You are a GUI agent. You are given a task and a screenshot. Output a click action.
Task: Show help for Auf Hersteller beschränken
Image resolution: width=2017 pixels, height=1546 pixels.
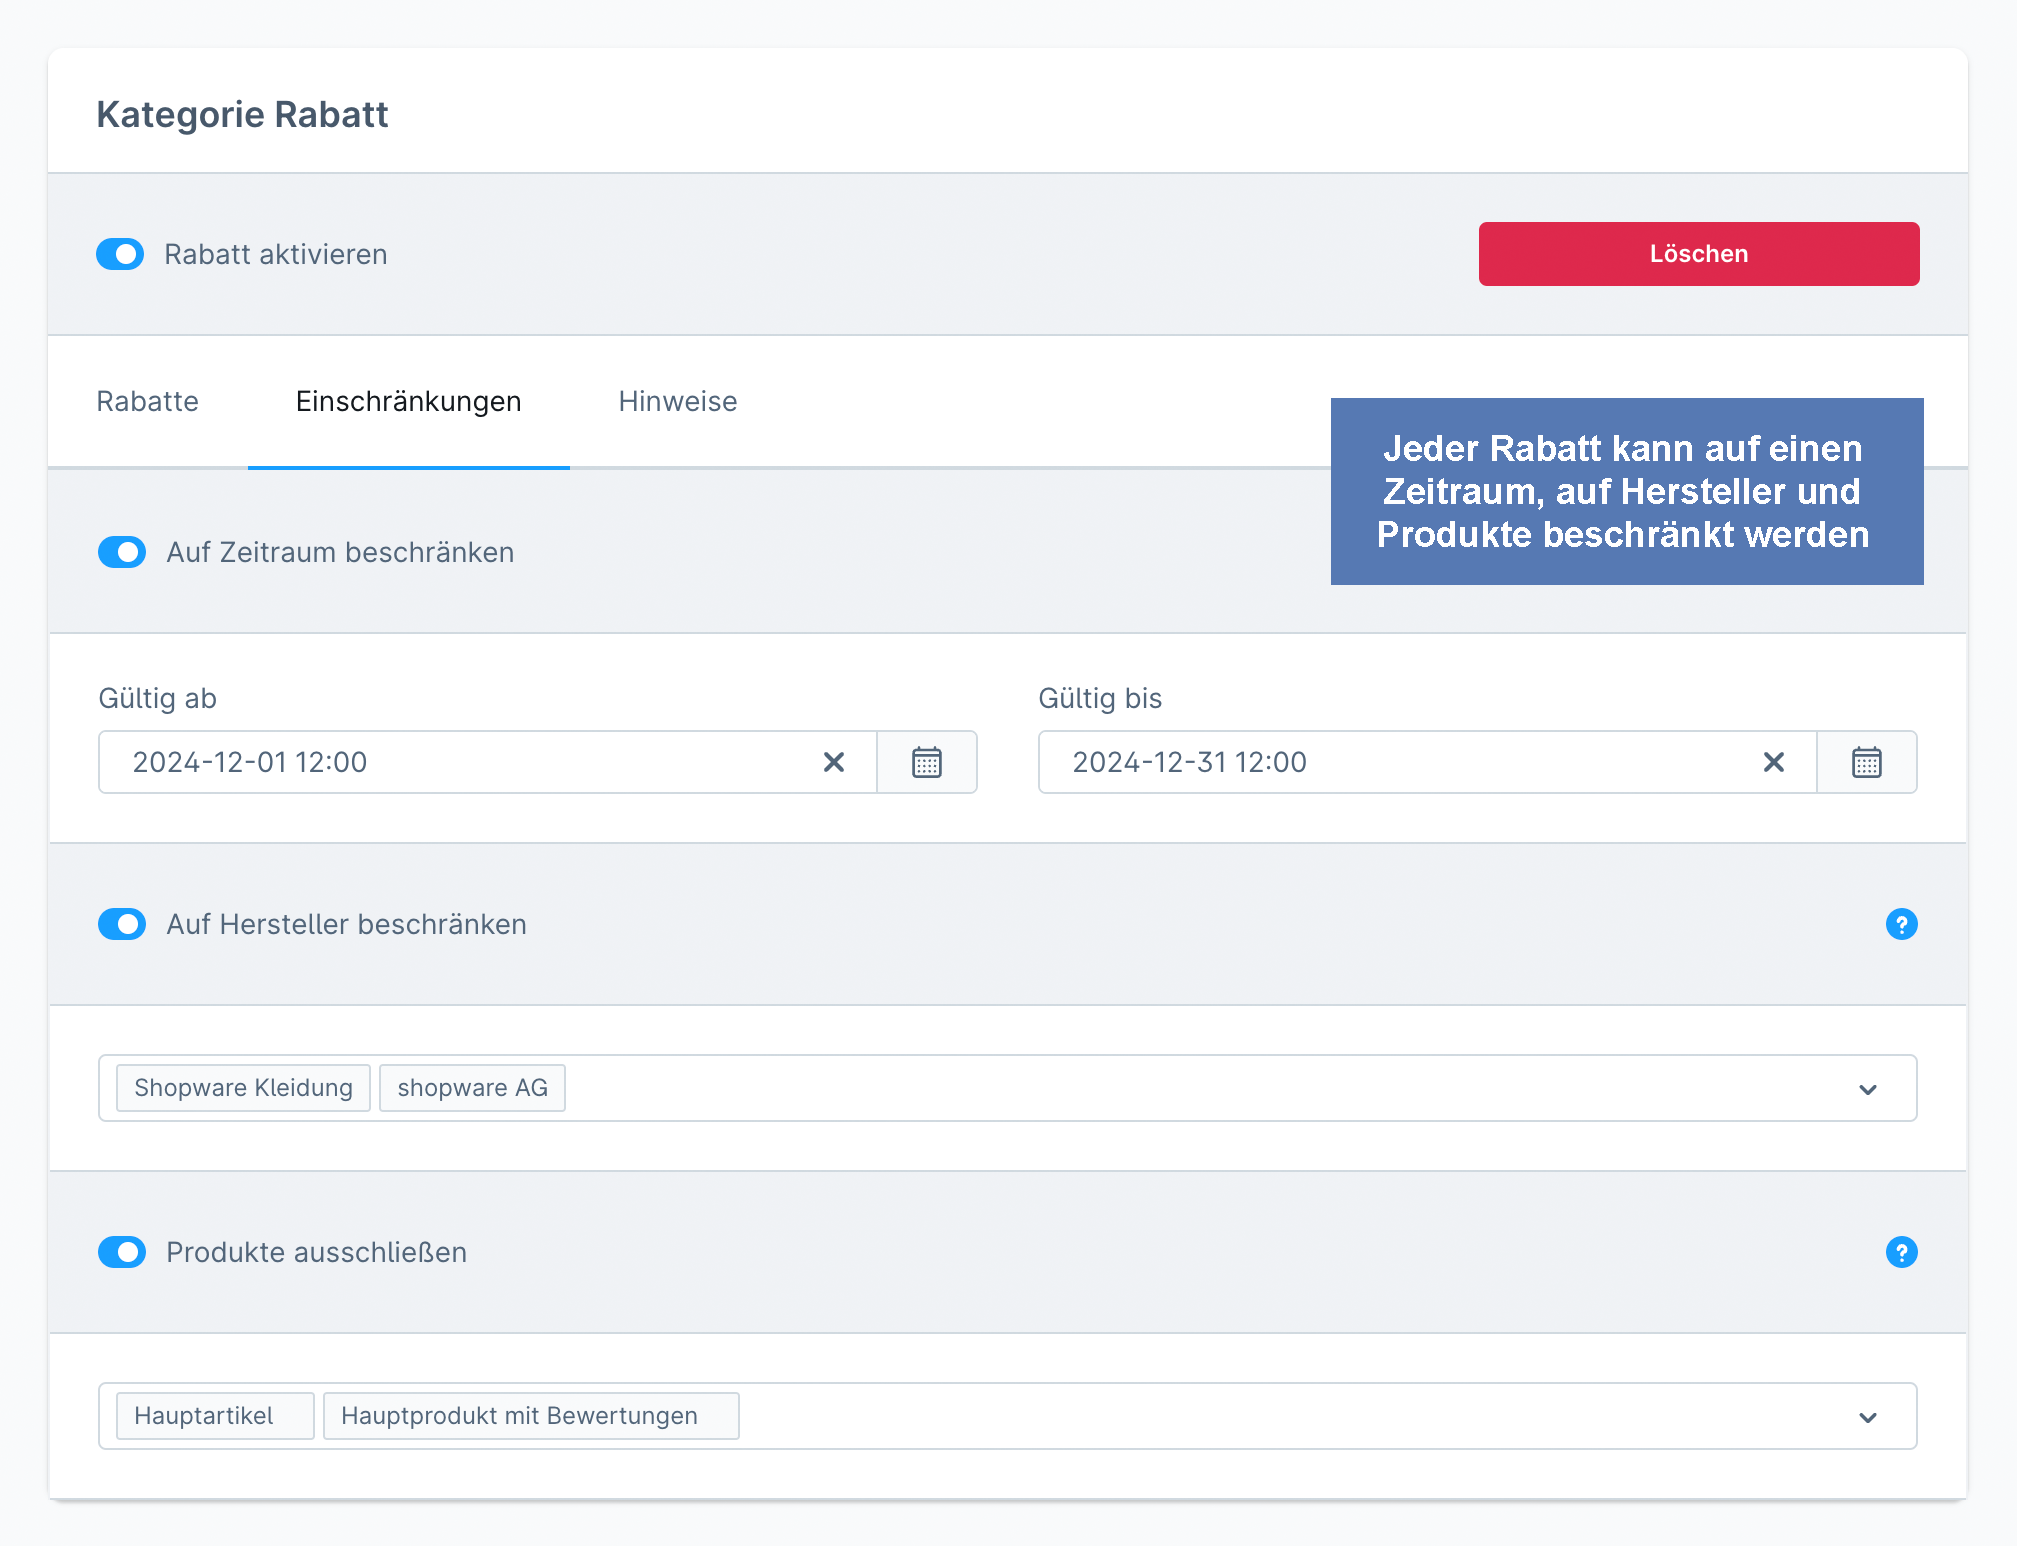point(1901,924)
